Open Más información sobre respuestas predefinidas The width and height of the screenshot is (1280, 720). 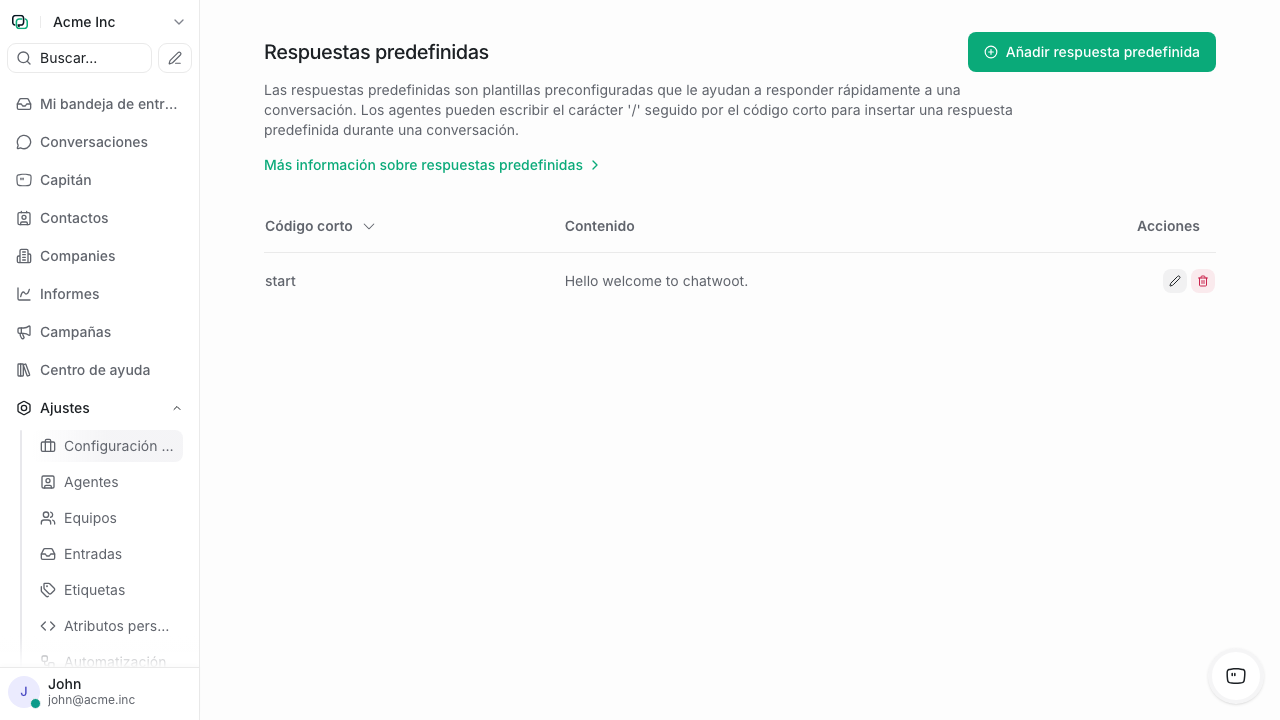coord(423,165)
